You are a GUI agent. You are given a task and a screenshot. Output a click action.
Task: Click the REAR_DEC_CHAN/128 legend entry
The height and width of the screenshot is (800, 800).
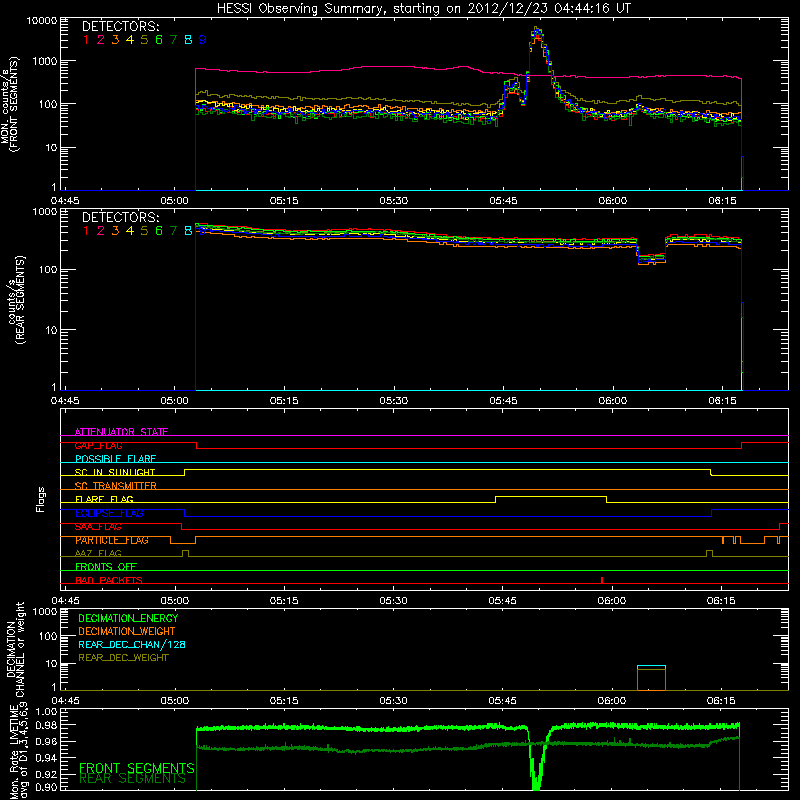pos(132,644)
